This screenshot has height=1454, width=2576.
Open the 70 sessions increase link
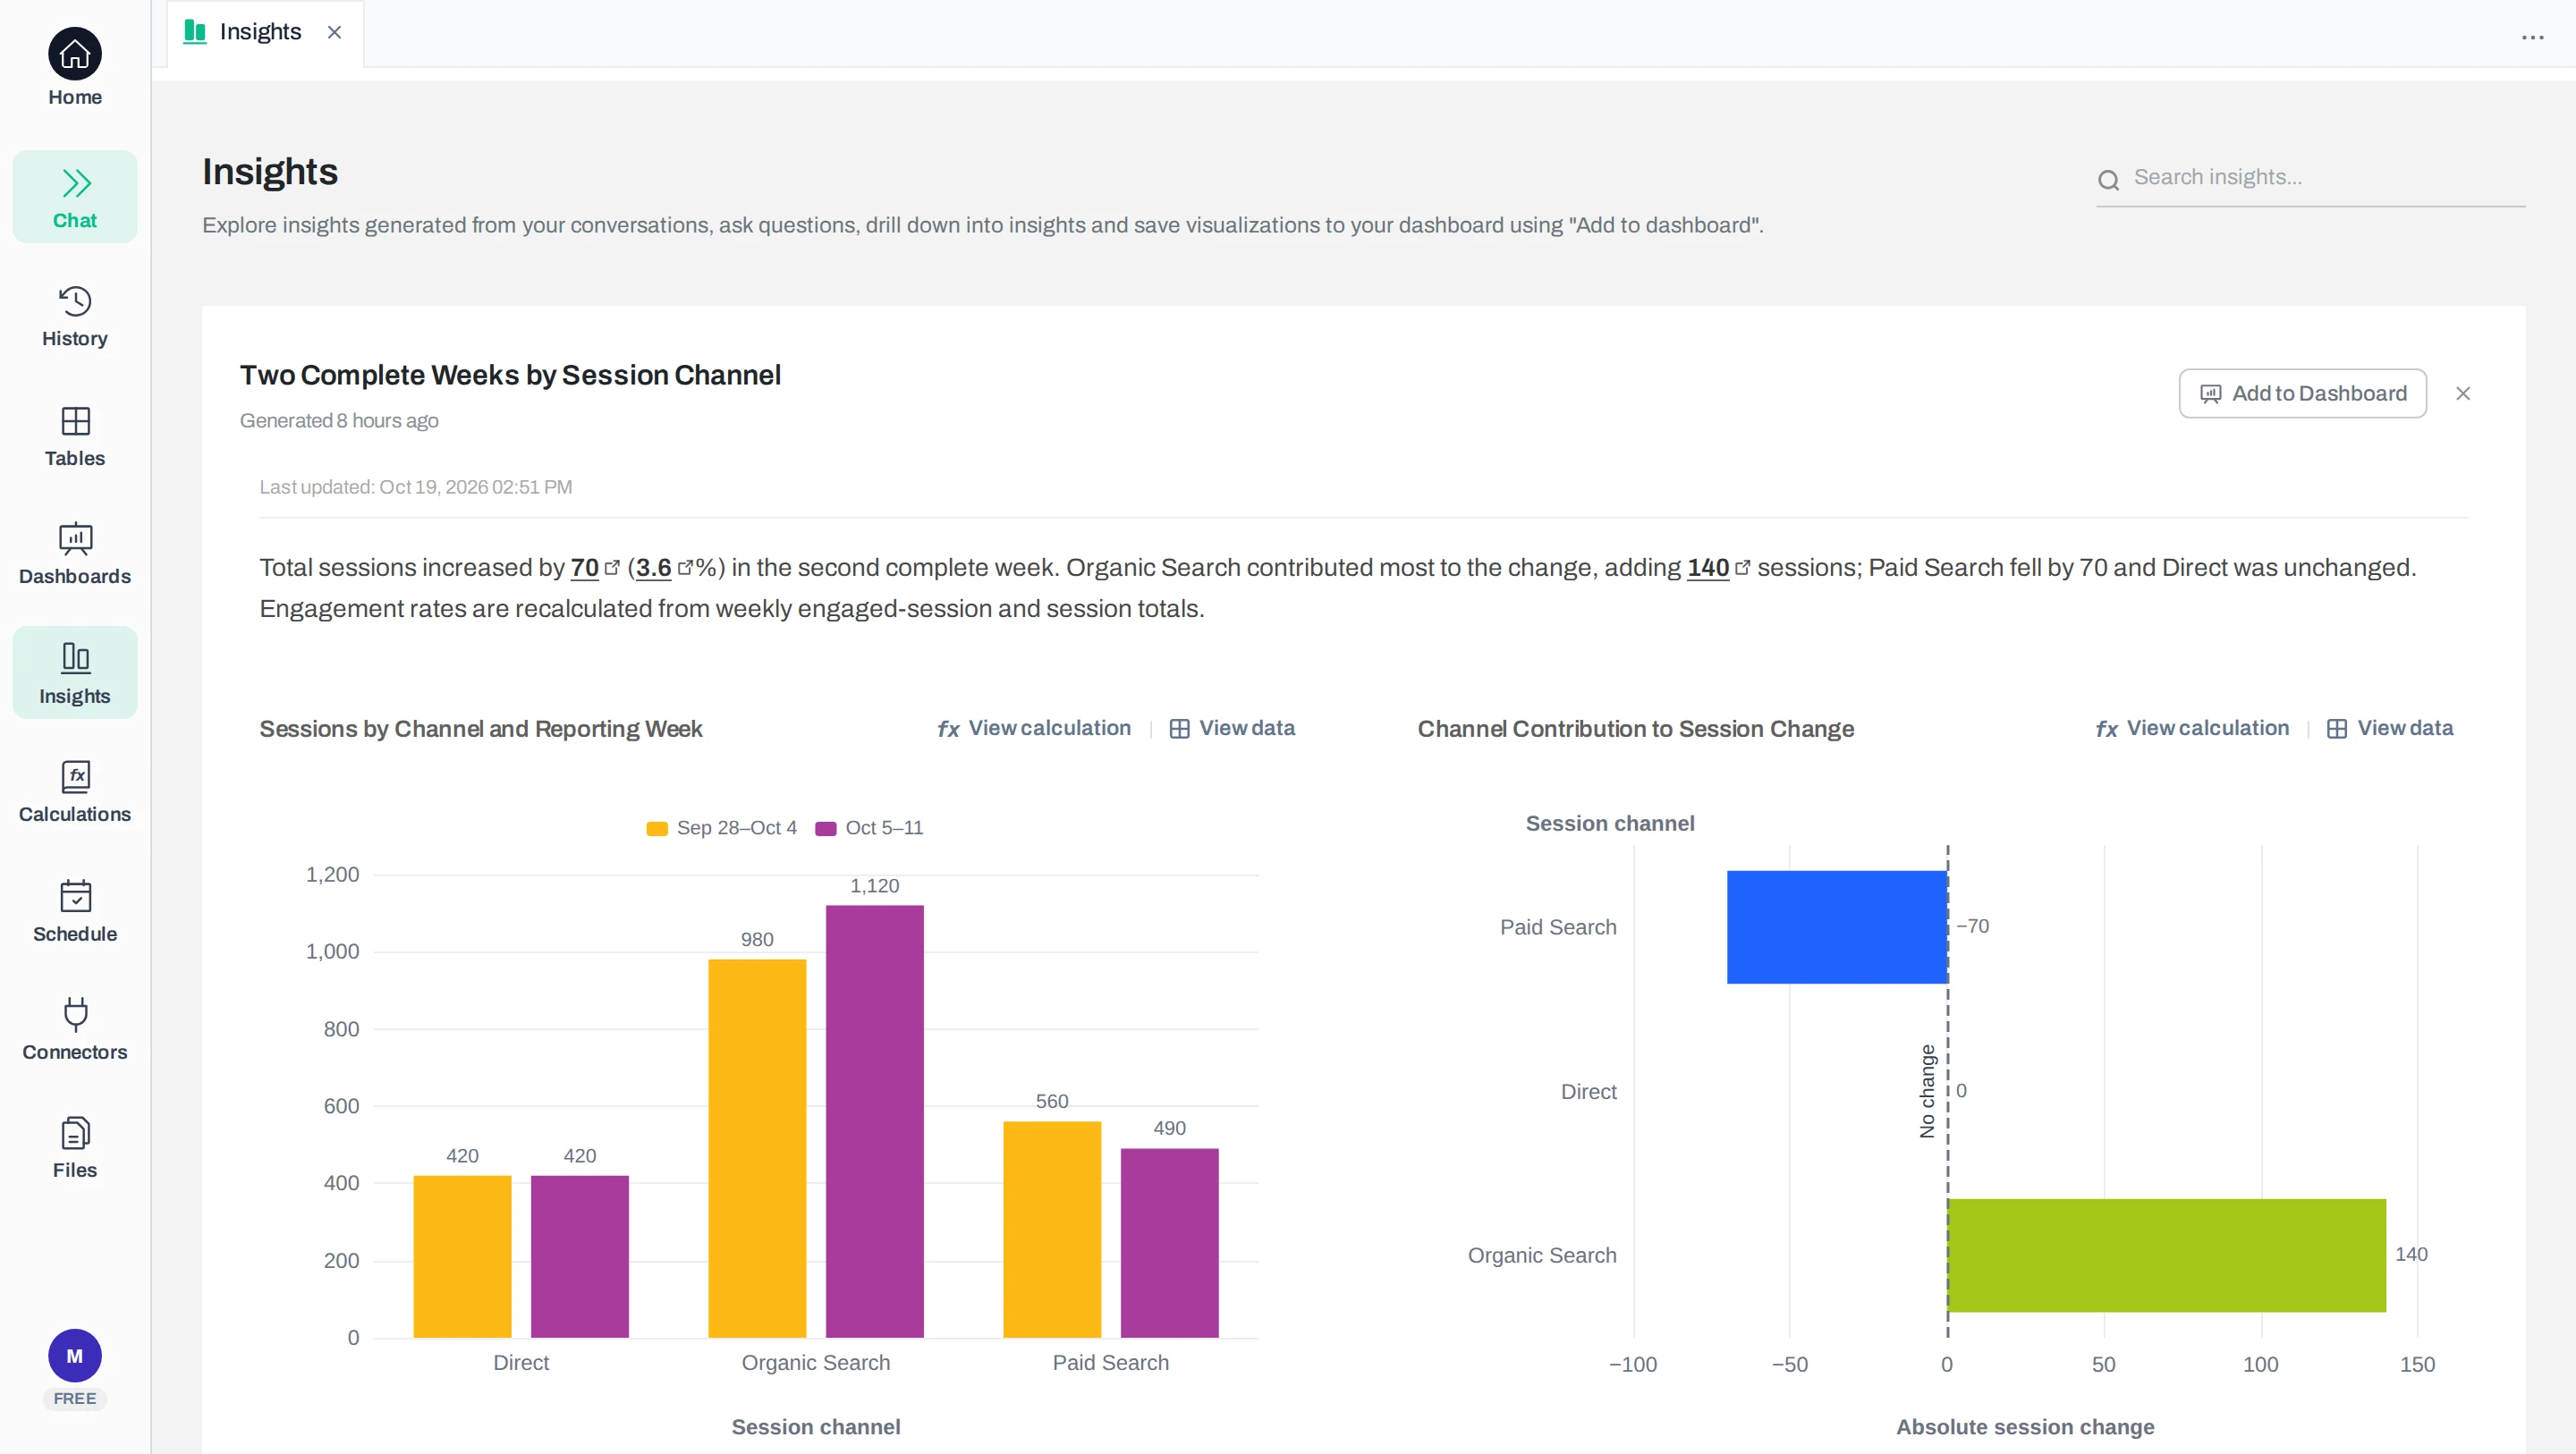pyautogui.click(x=594, y=568)
